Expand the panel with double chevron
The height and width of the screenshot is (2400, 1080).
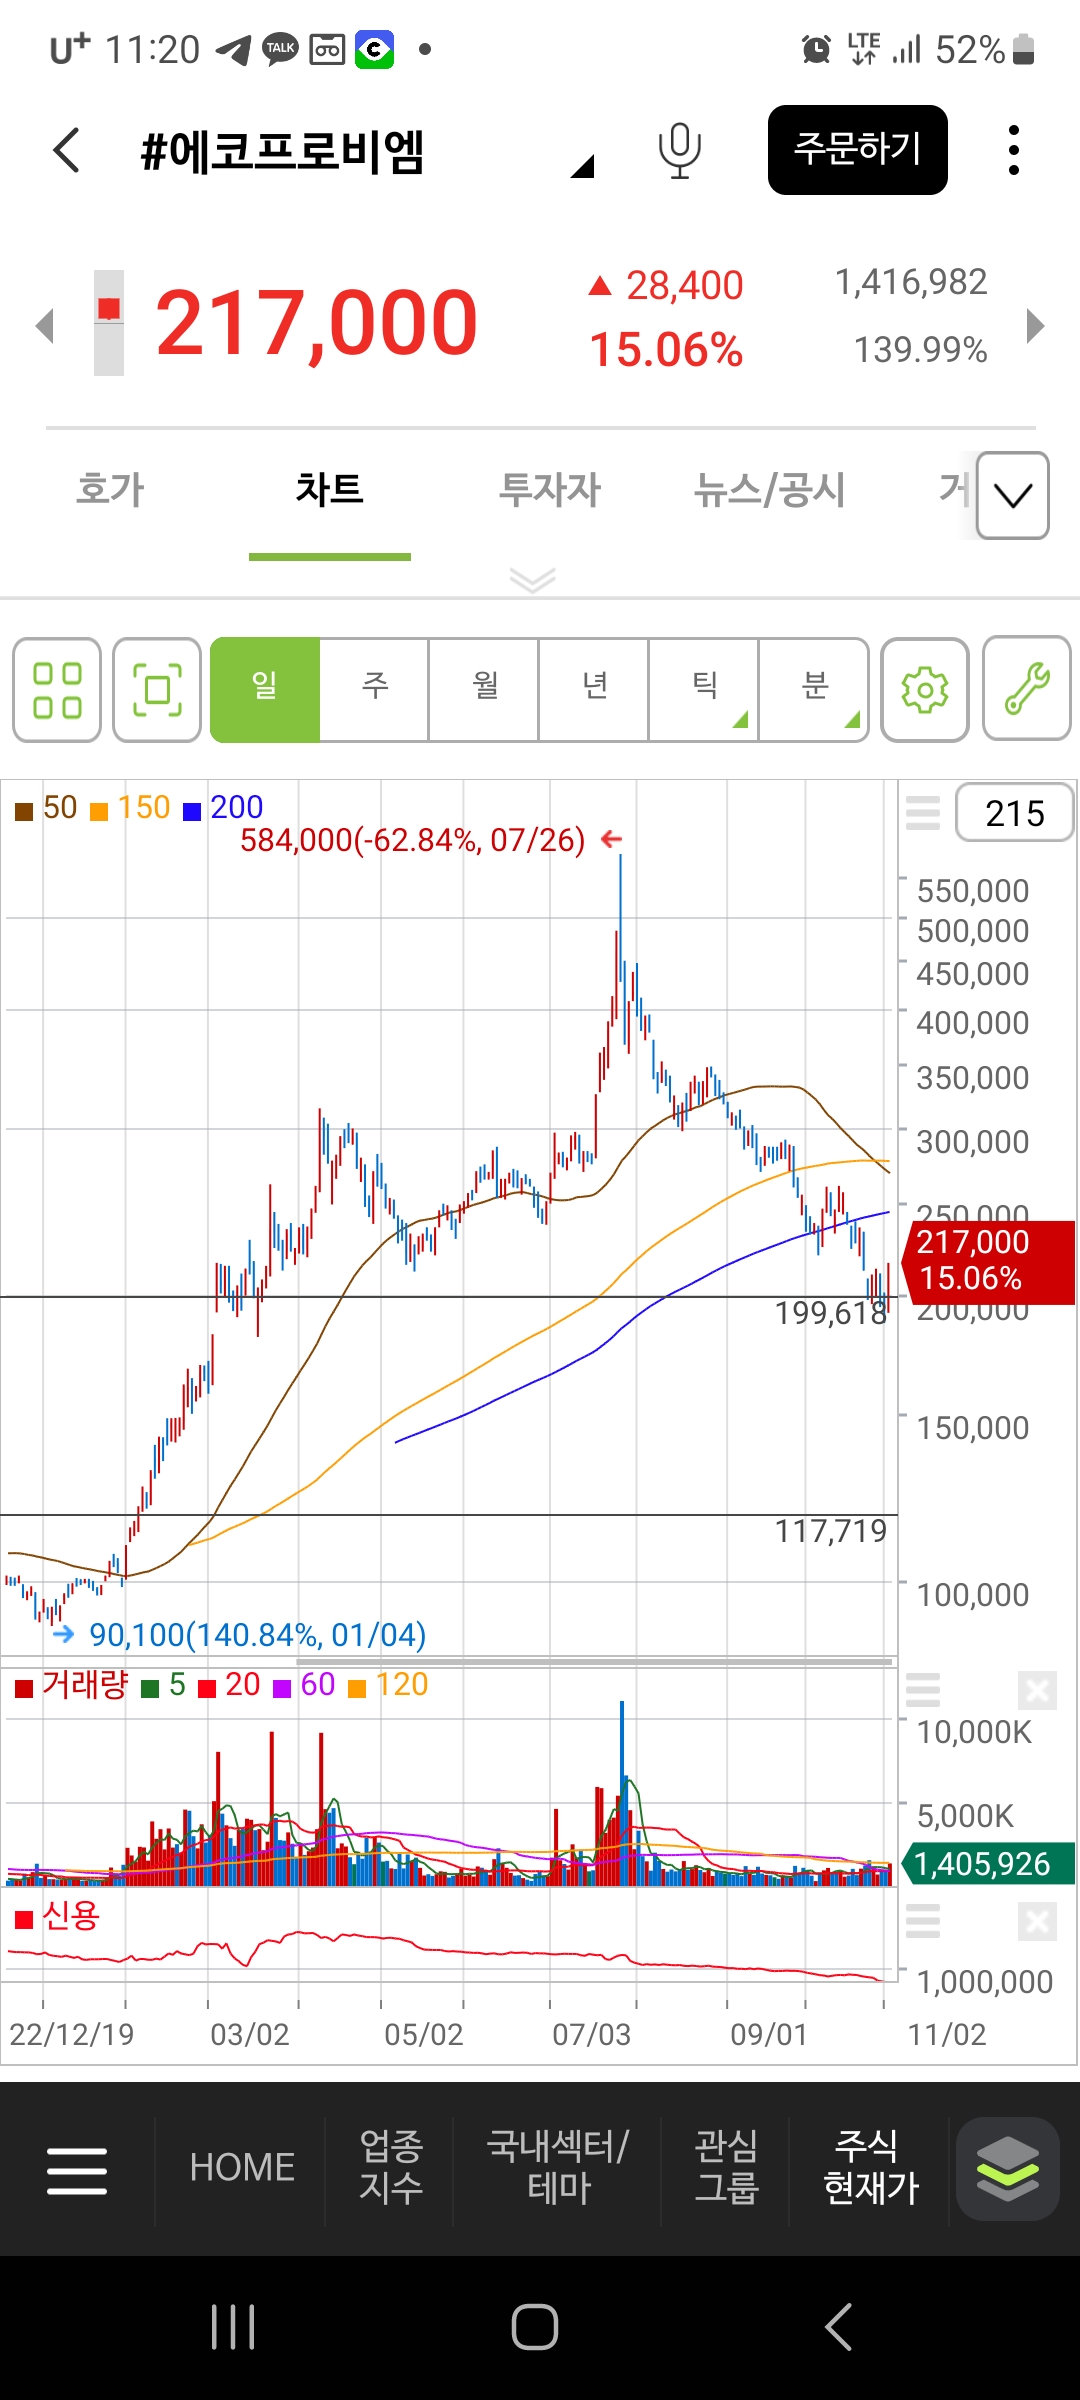click(532, 580)
